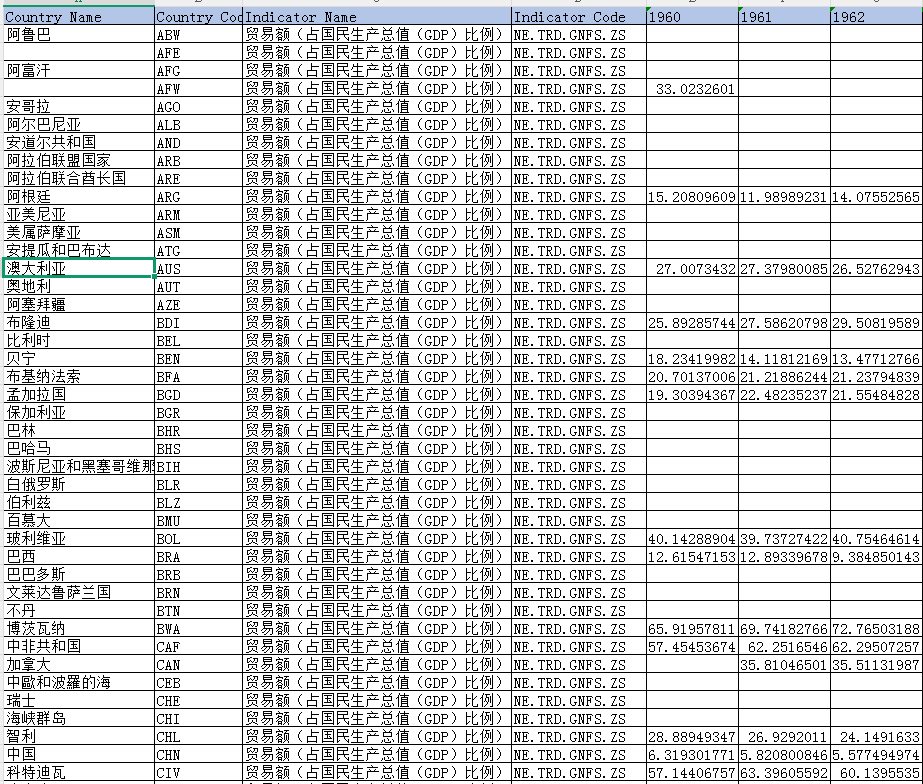Screen dimensions: 923x784
Task: Select the country name cell 中国
Action: tap(78, 755)
